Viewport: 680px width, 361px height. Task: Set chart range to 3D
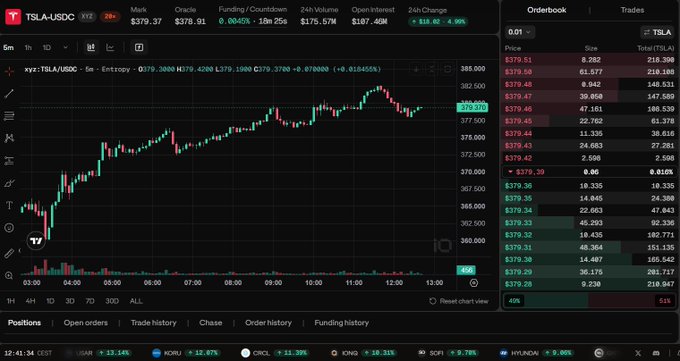click(x=70, y=301)
